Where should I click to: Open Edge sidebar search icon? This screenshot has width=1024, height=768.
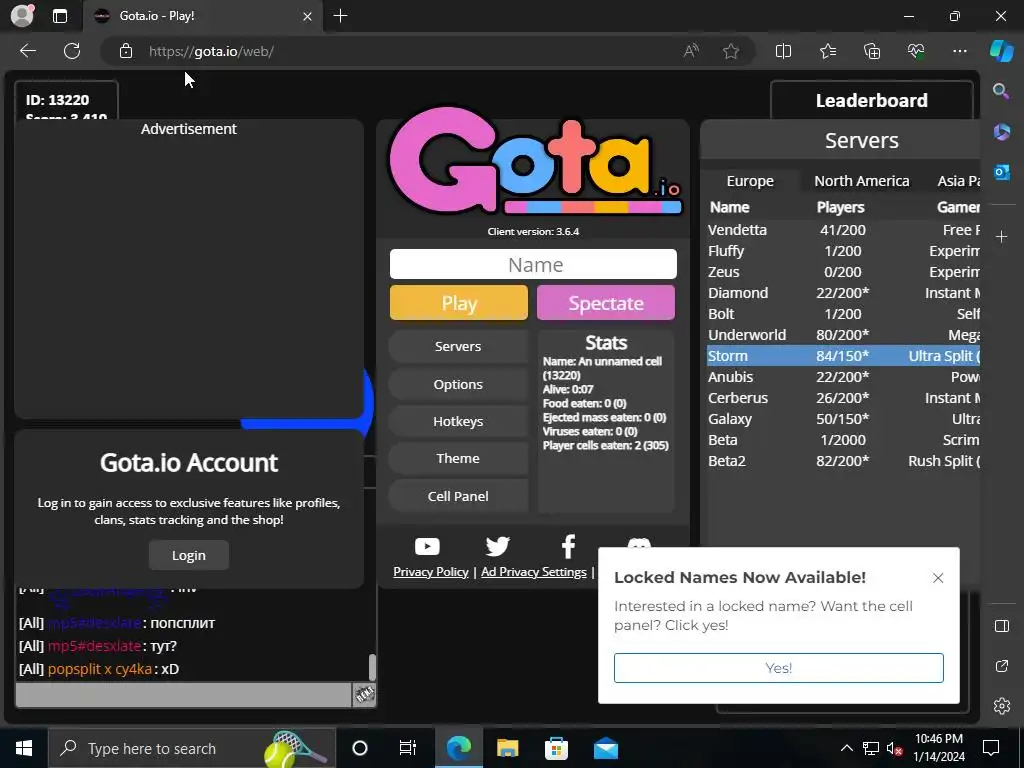[x=1001, y=91]
